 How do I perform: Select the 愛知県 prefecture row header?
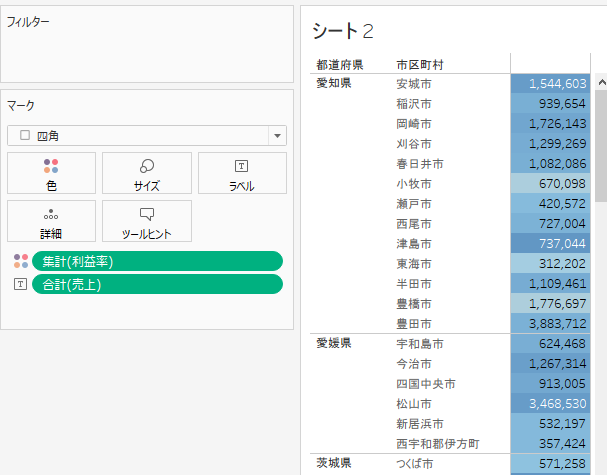click(334, 84)
